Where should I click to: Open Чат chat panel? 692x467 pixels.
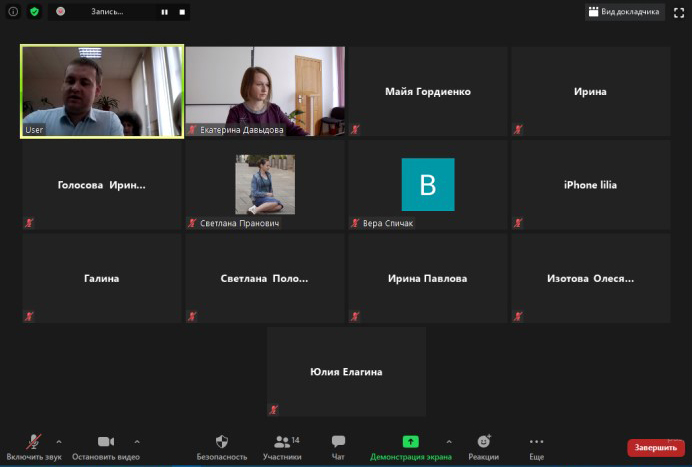tap(338, 447)
